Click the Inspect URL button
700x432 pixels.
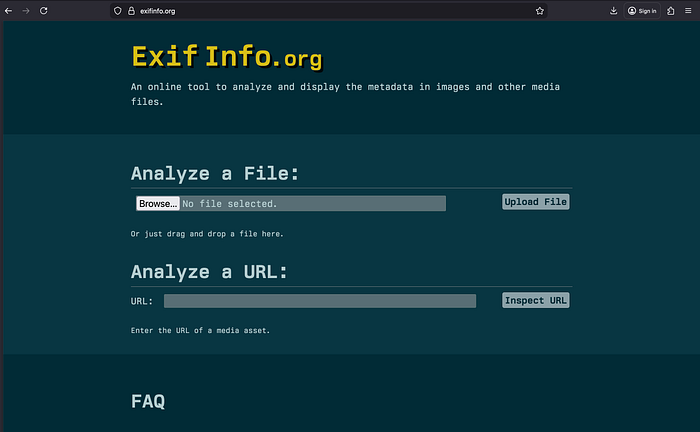pyautogui.click(x=536, y=300)
